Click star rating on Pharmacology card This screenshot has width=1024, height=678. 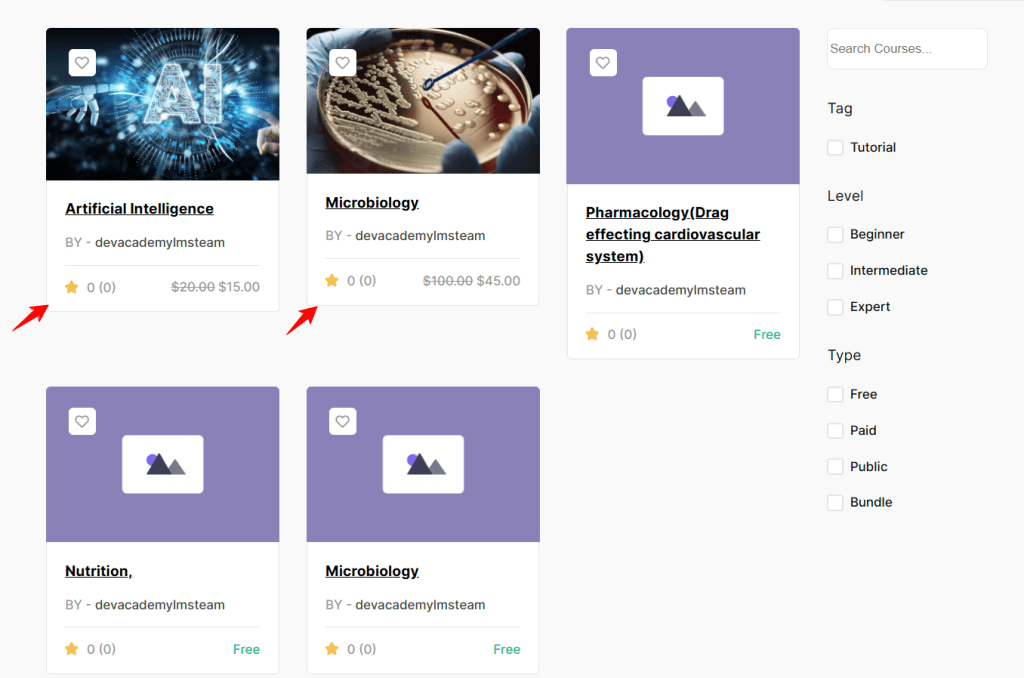coord(592,334)
